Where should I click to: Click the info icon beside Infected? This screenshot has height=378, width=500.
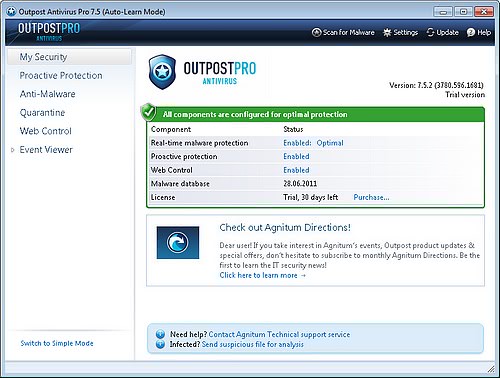[160, 344]
